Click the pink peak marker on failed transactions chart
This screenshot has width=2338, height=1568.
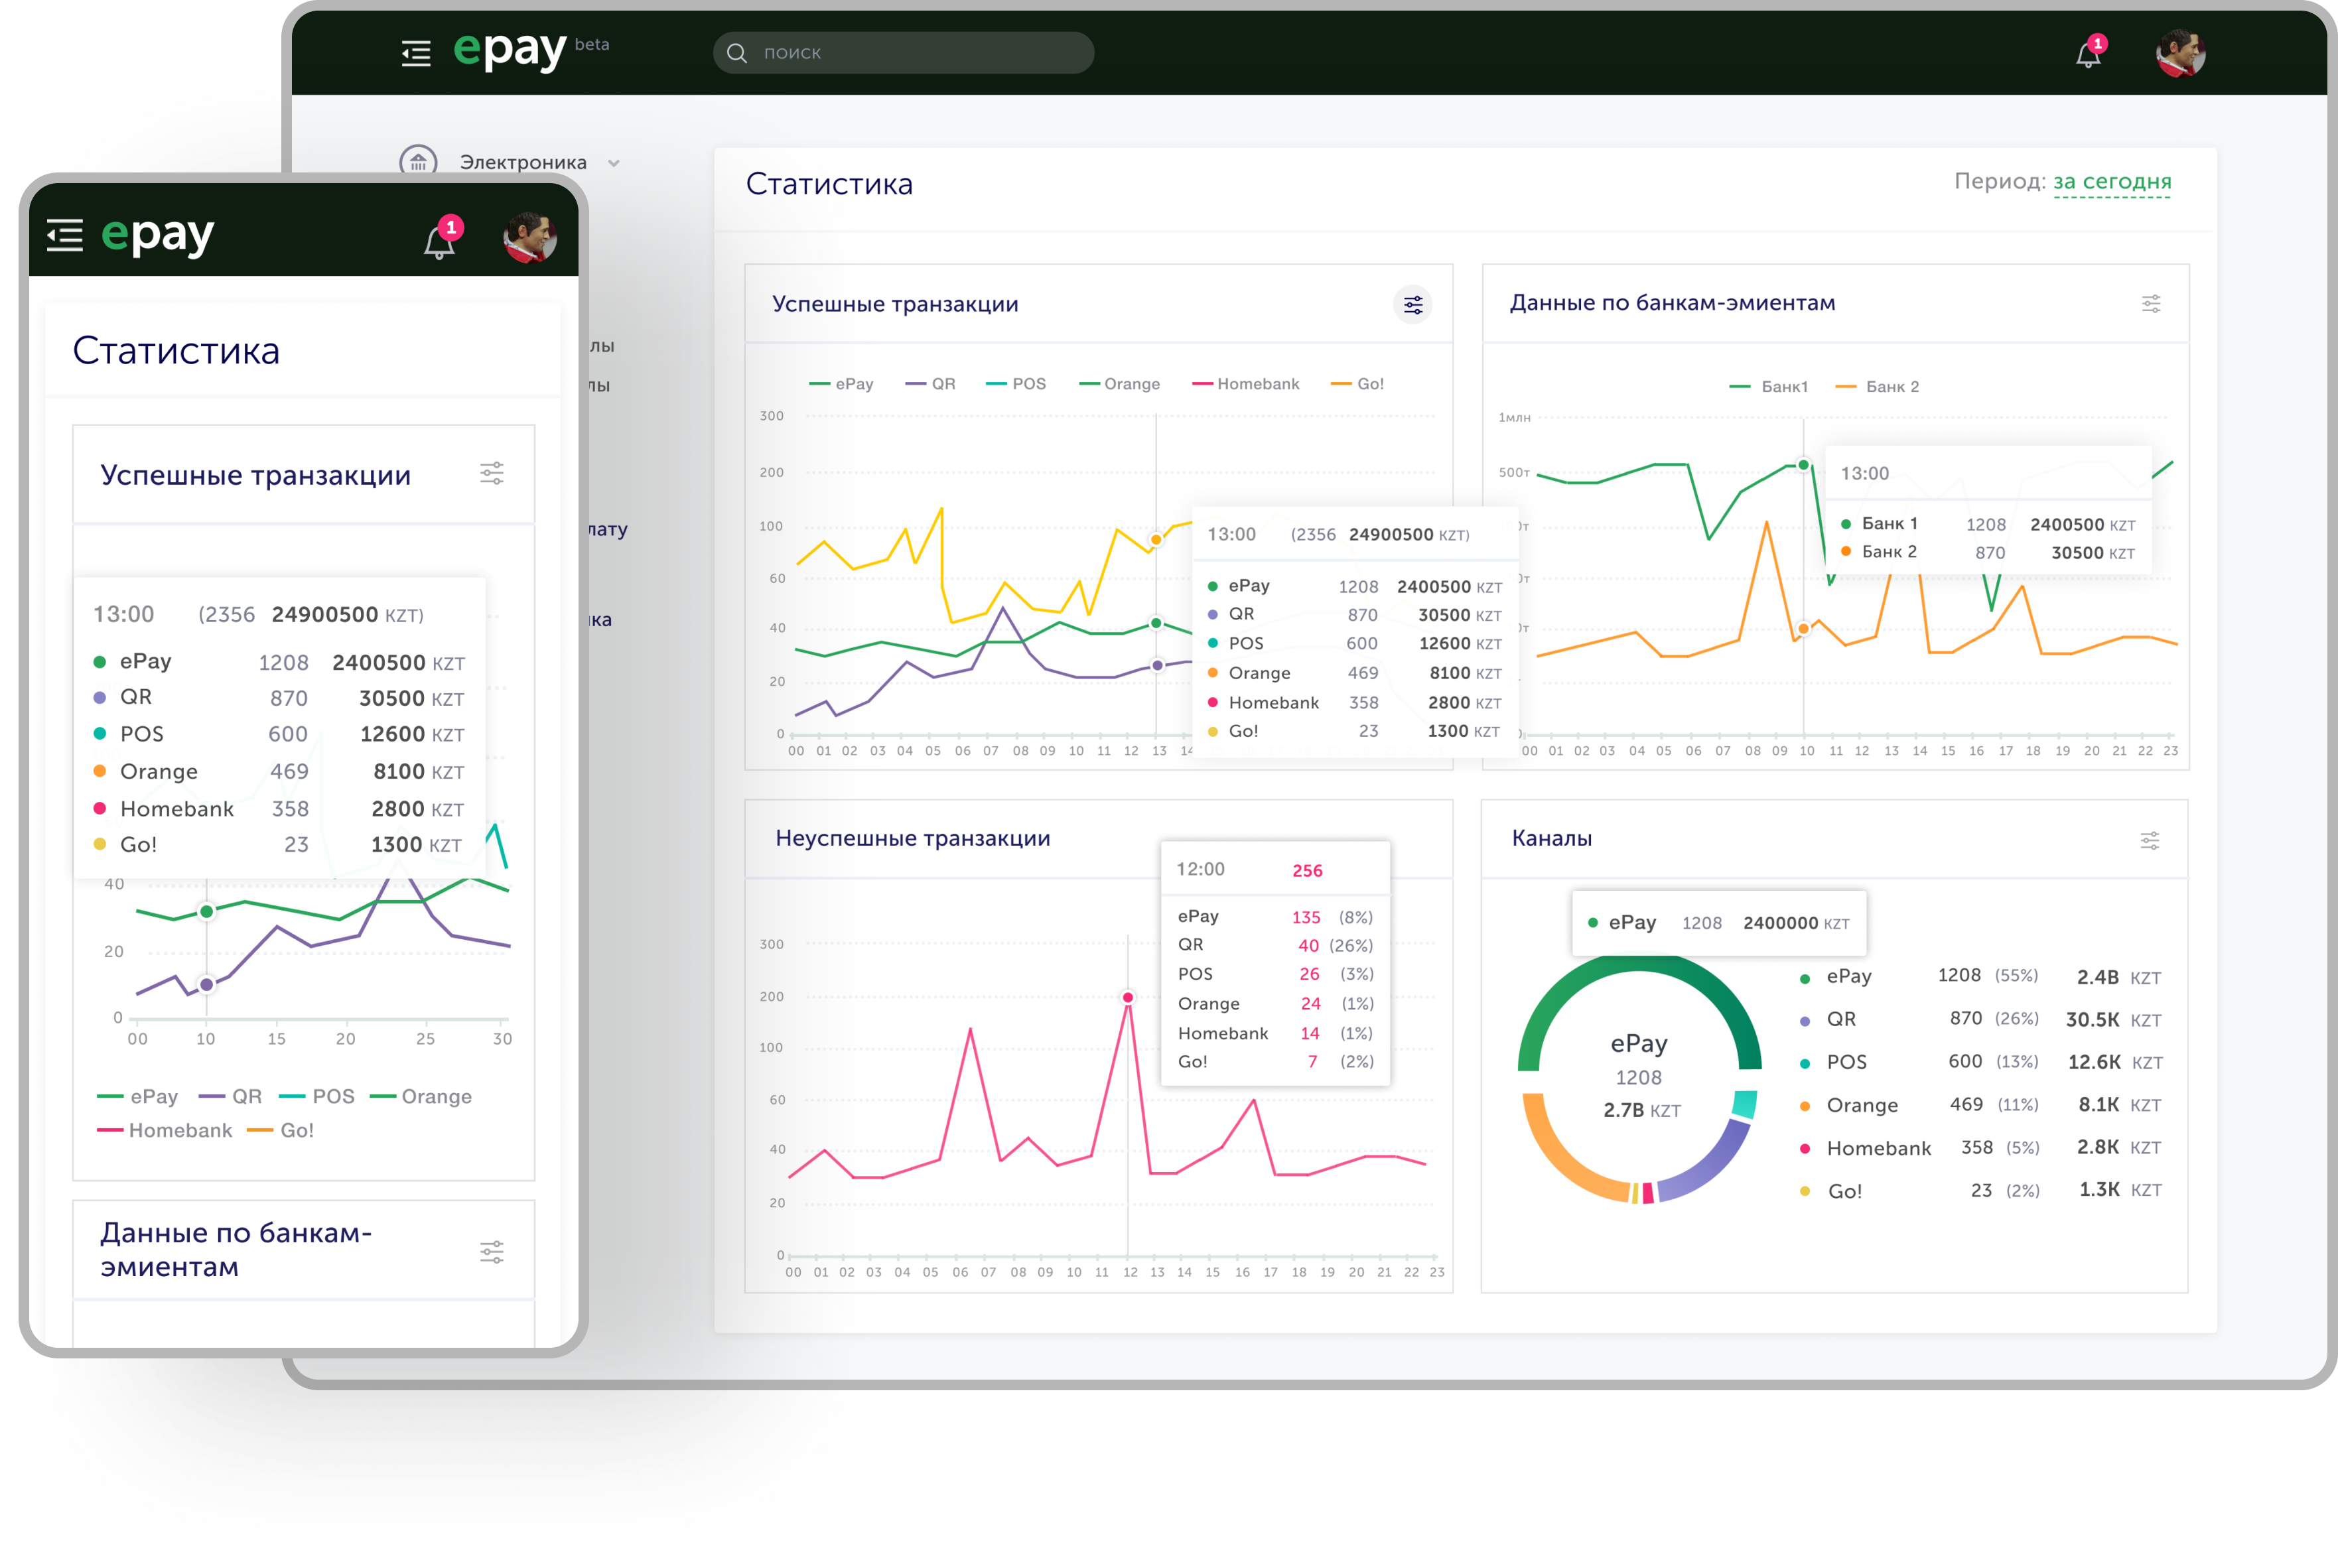(x=1128, y=998)
